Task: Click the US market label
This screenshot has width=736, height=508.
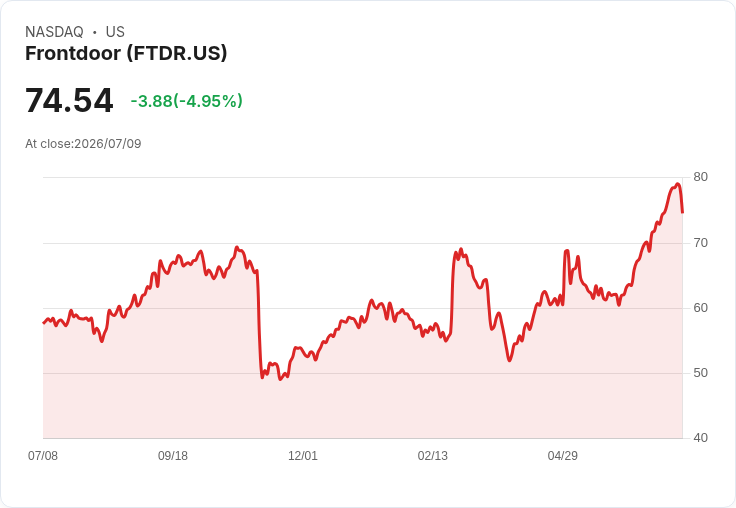Action: coord(115,32)
